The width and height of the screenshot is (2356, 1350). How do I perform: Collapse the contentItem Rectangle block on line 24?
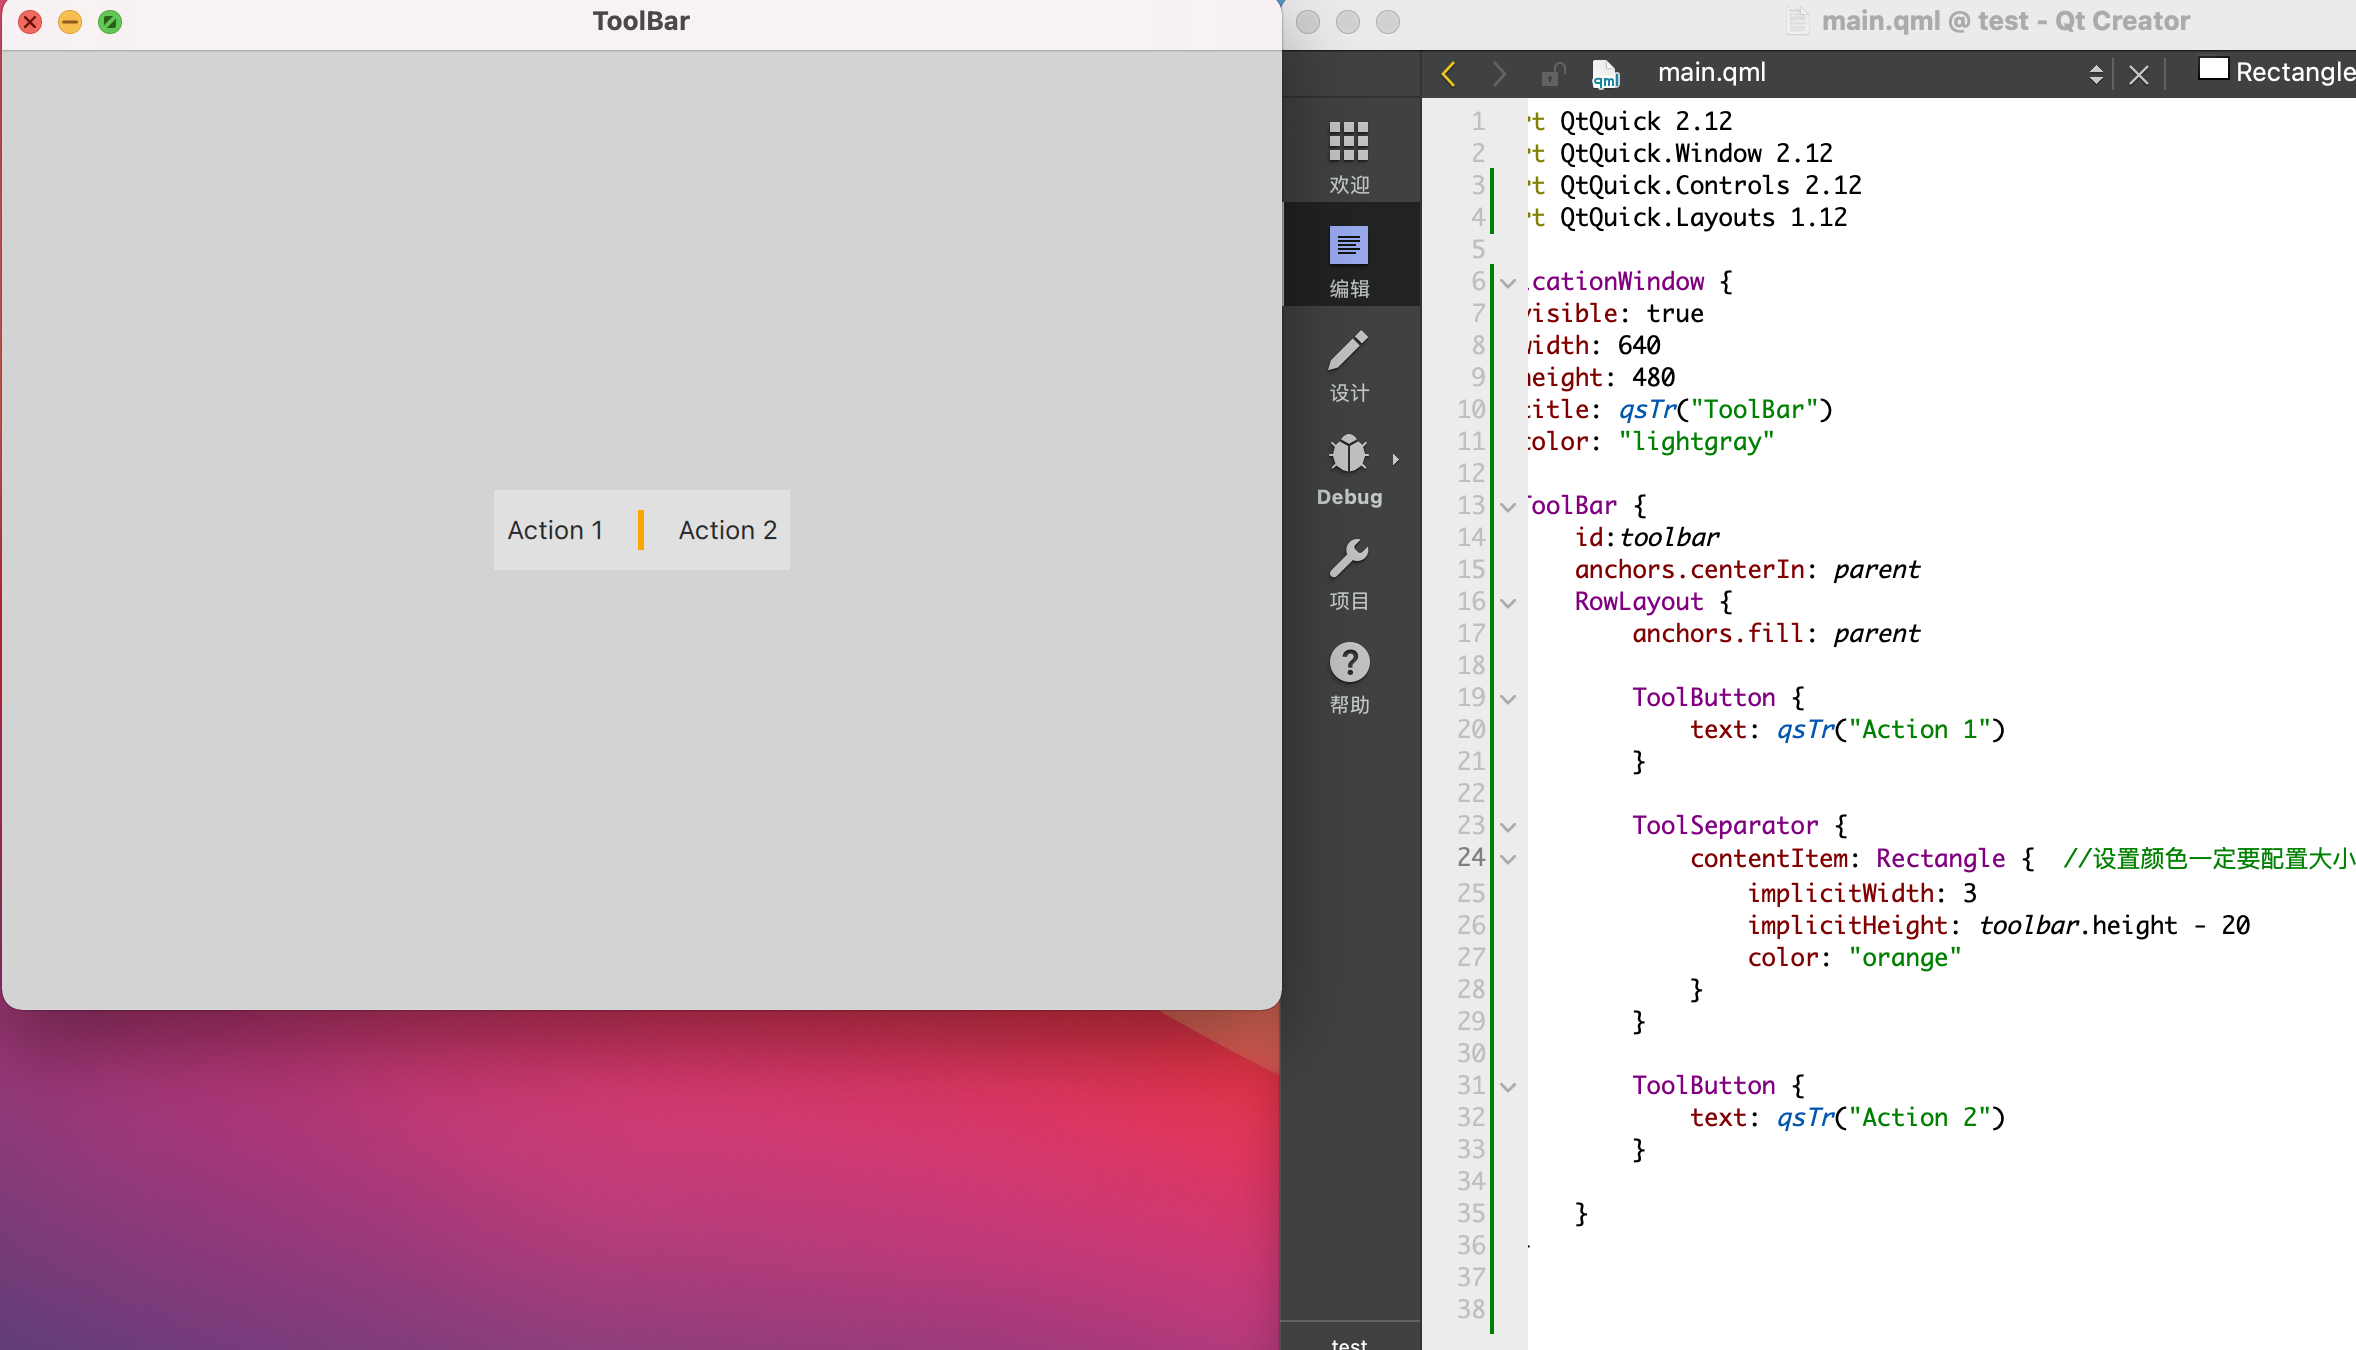[x=1509, y=859]
